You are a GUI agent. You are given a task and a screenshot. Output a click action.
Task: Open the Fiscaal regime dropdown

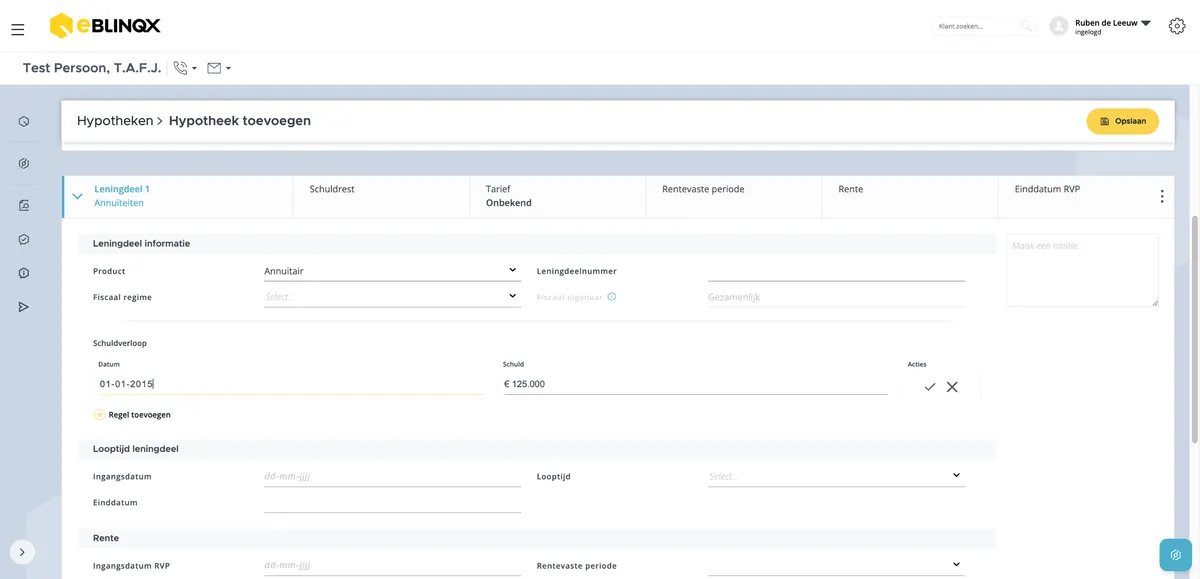(x=392, y=297)
